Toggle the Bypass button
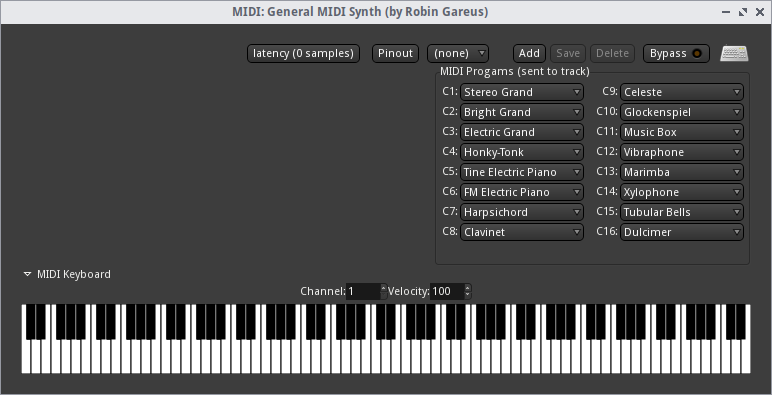Screen dimensions: 772x395 pyautogui.click(x=676, y=53)
